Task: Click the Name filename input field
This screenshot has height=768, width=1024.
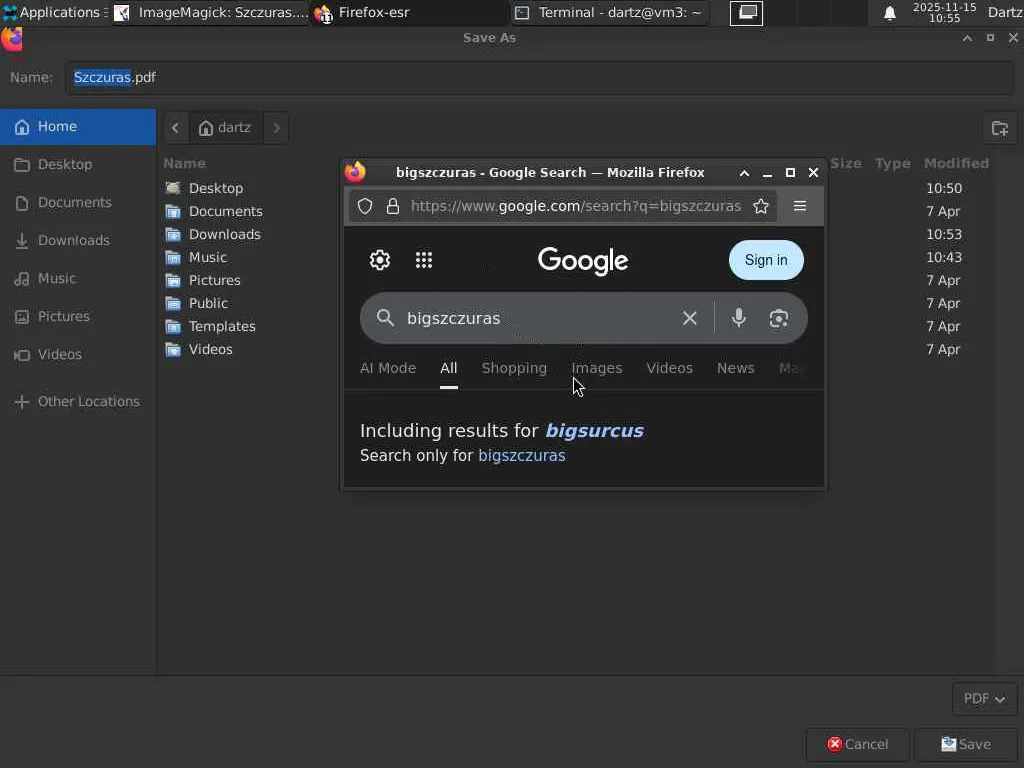Action: point(539,78)
